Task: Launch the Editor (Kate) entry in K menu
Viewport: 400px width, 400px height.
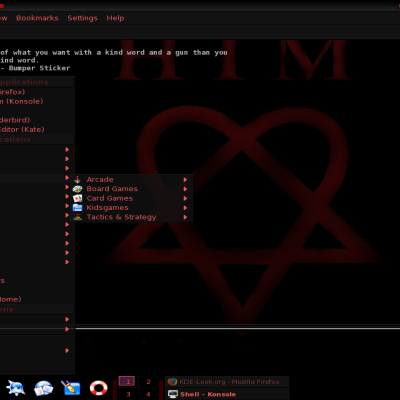Action: (37, 129)
